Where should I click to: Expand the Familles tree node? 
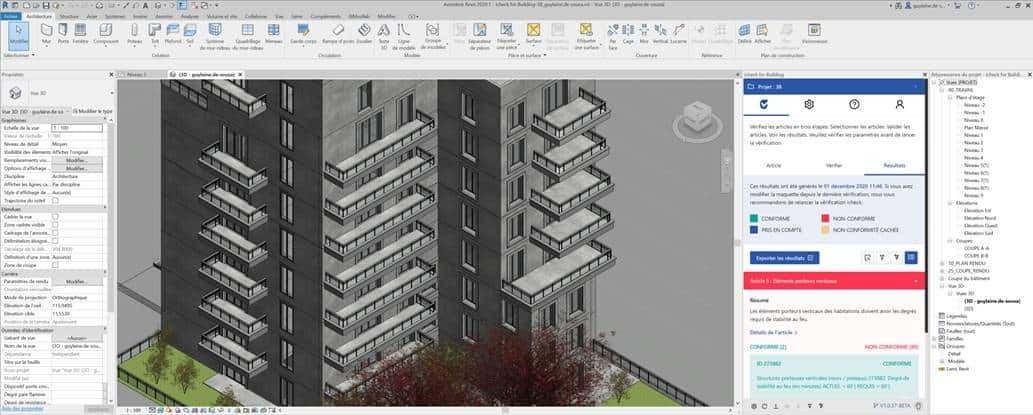pos(936,338)
